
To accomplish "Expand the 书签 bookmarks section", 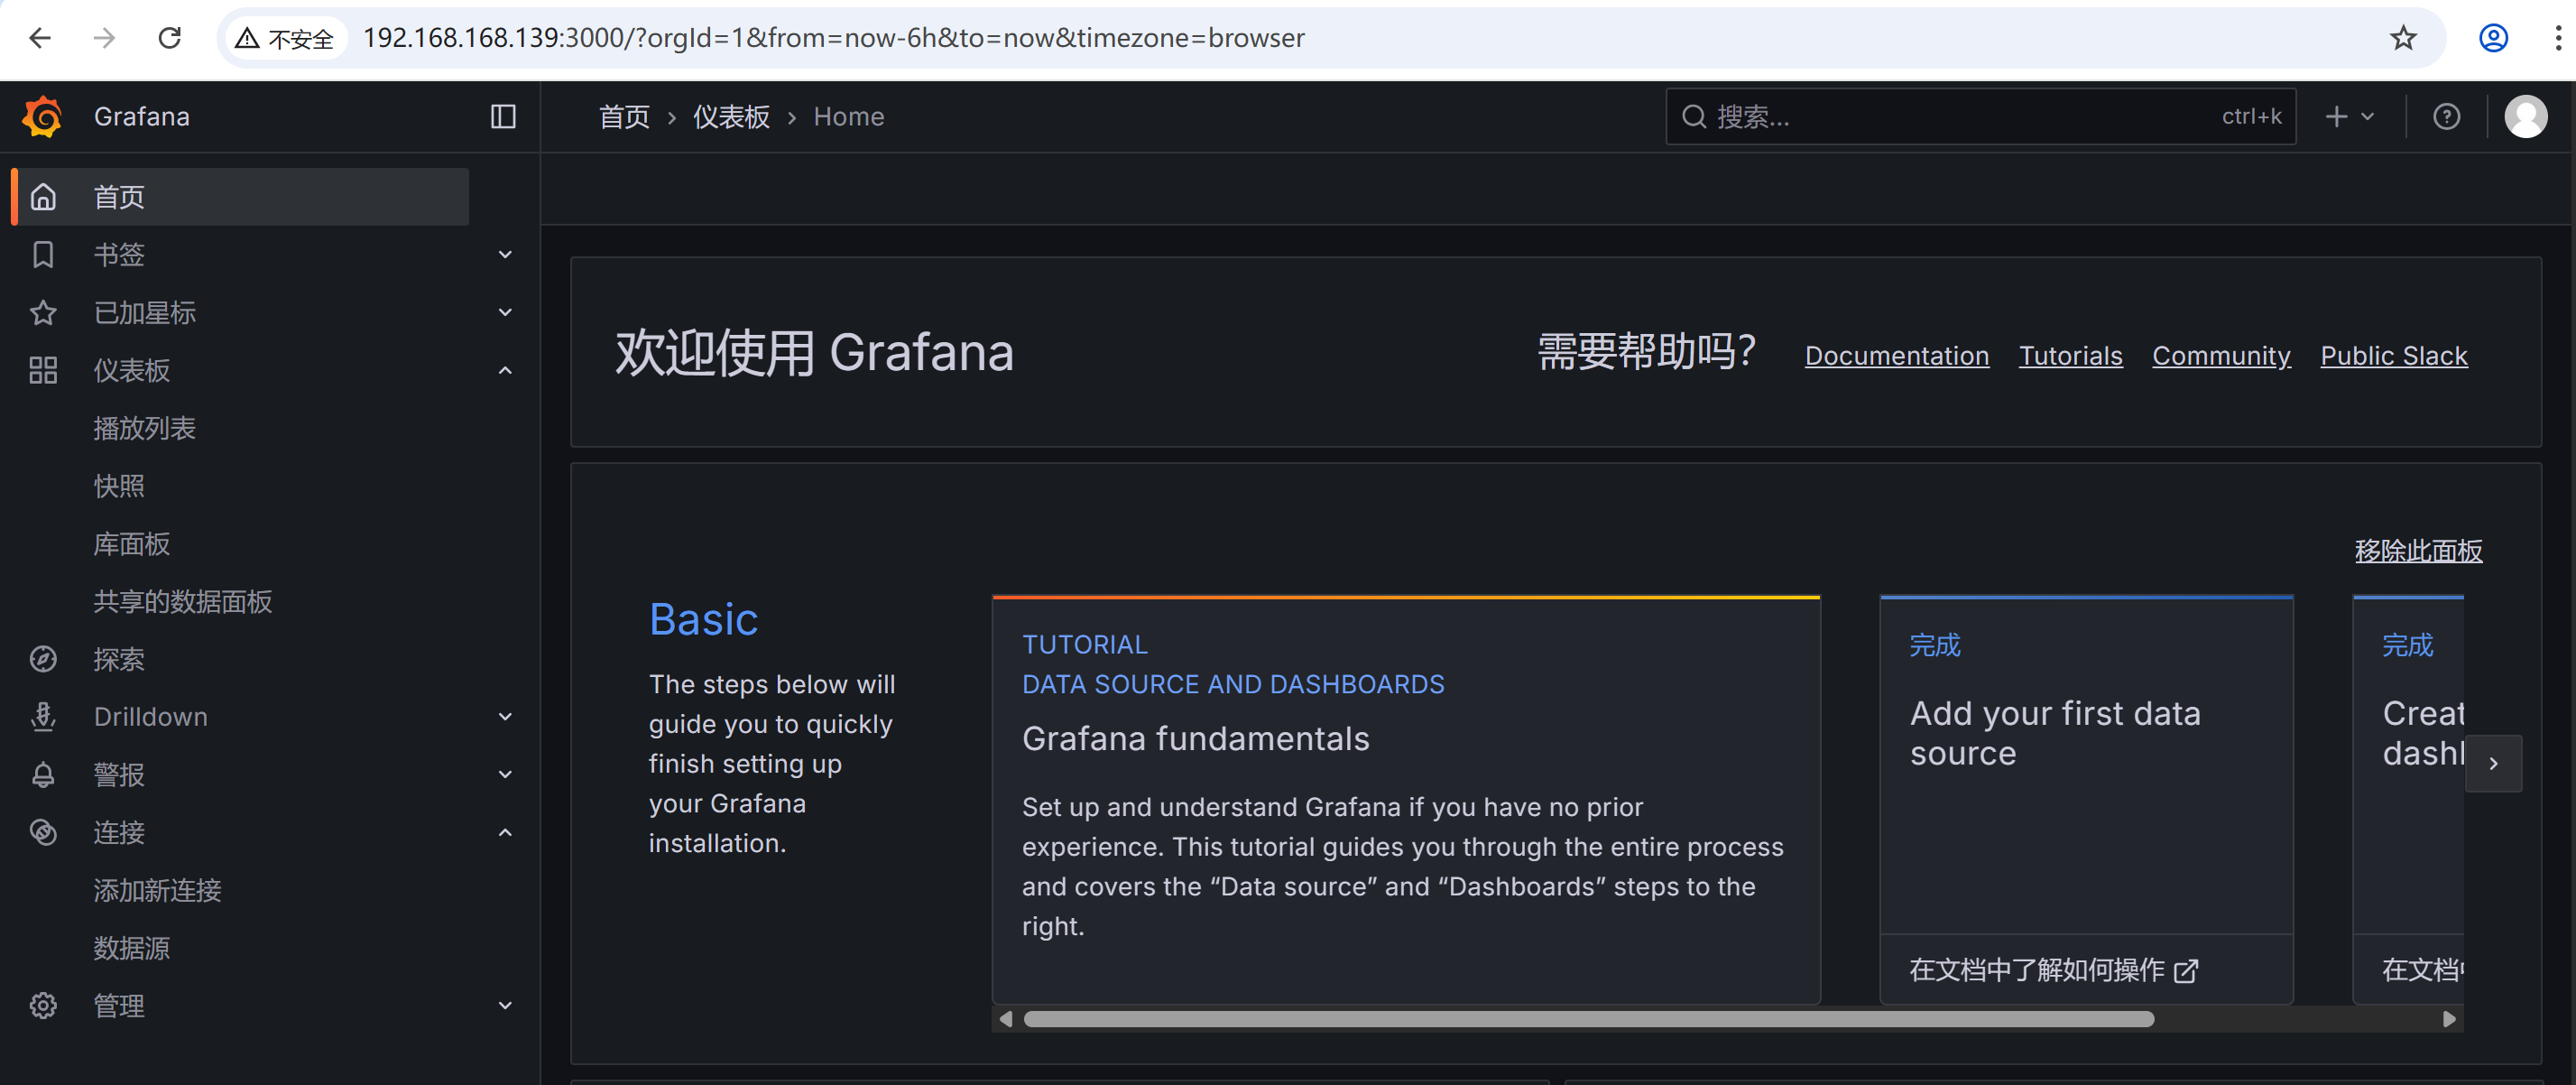I will [505, 254].
